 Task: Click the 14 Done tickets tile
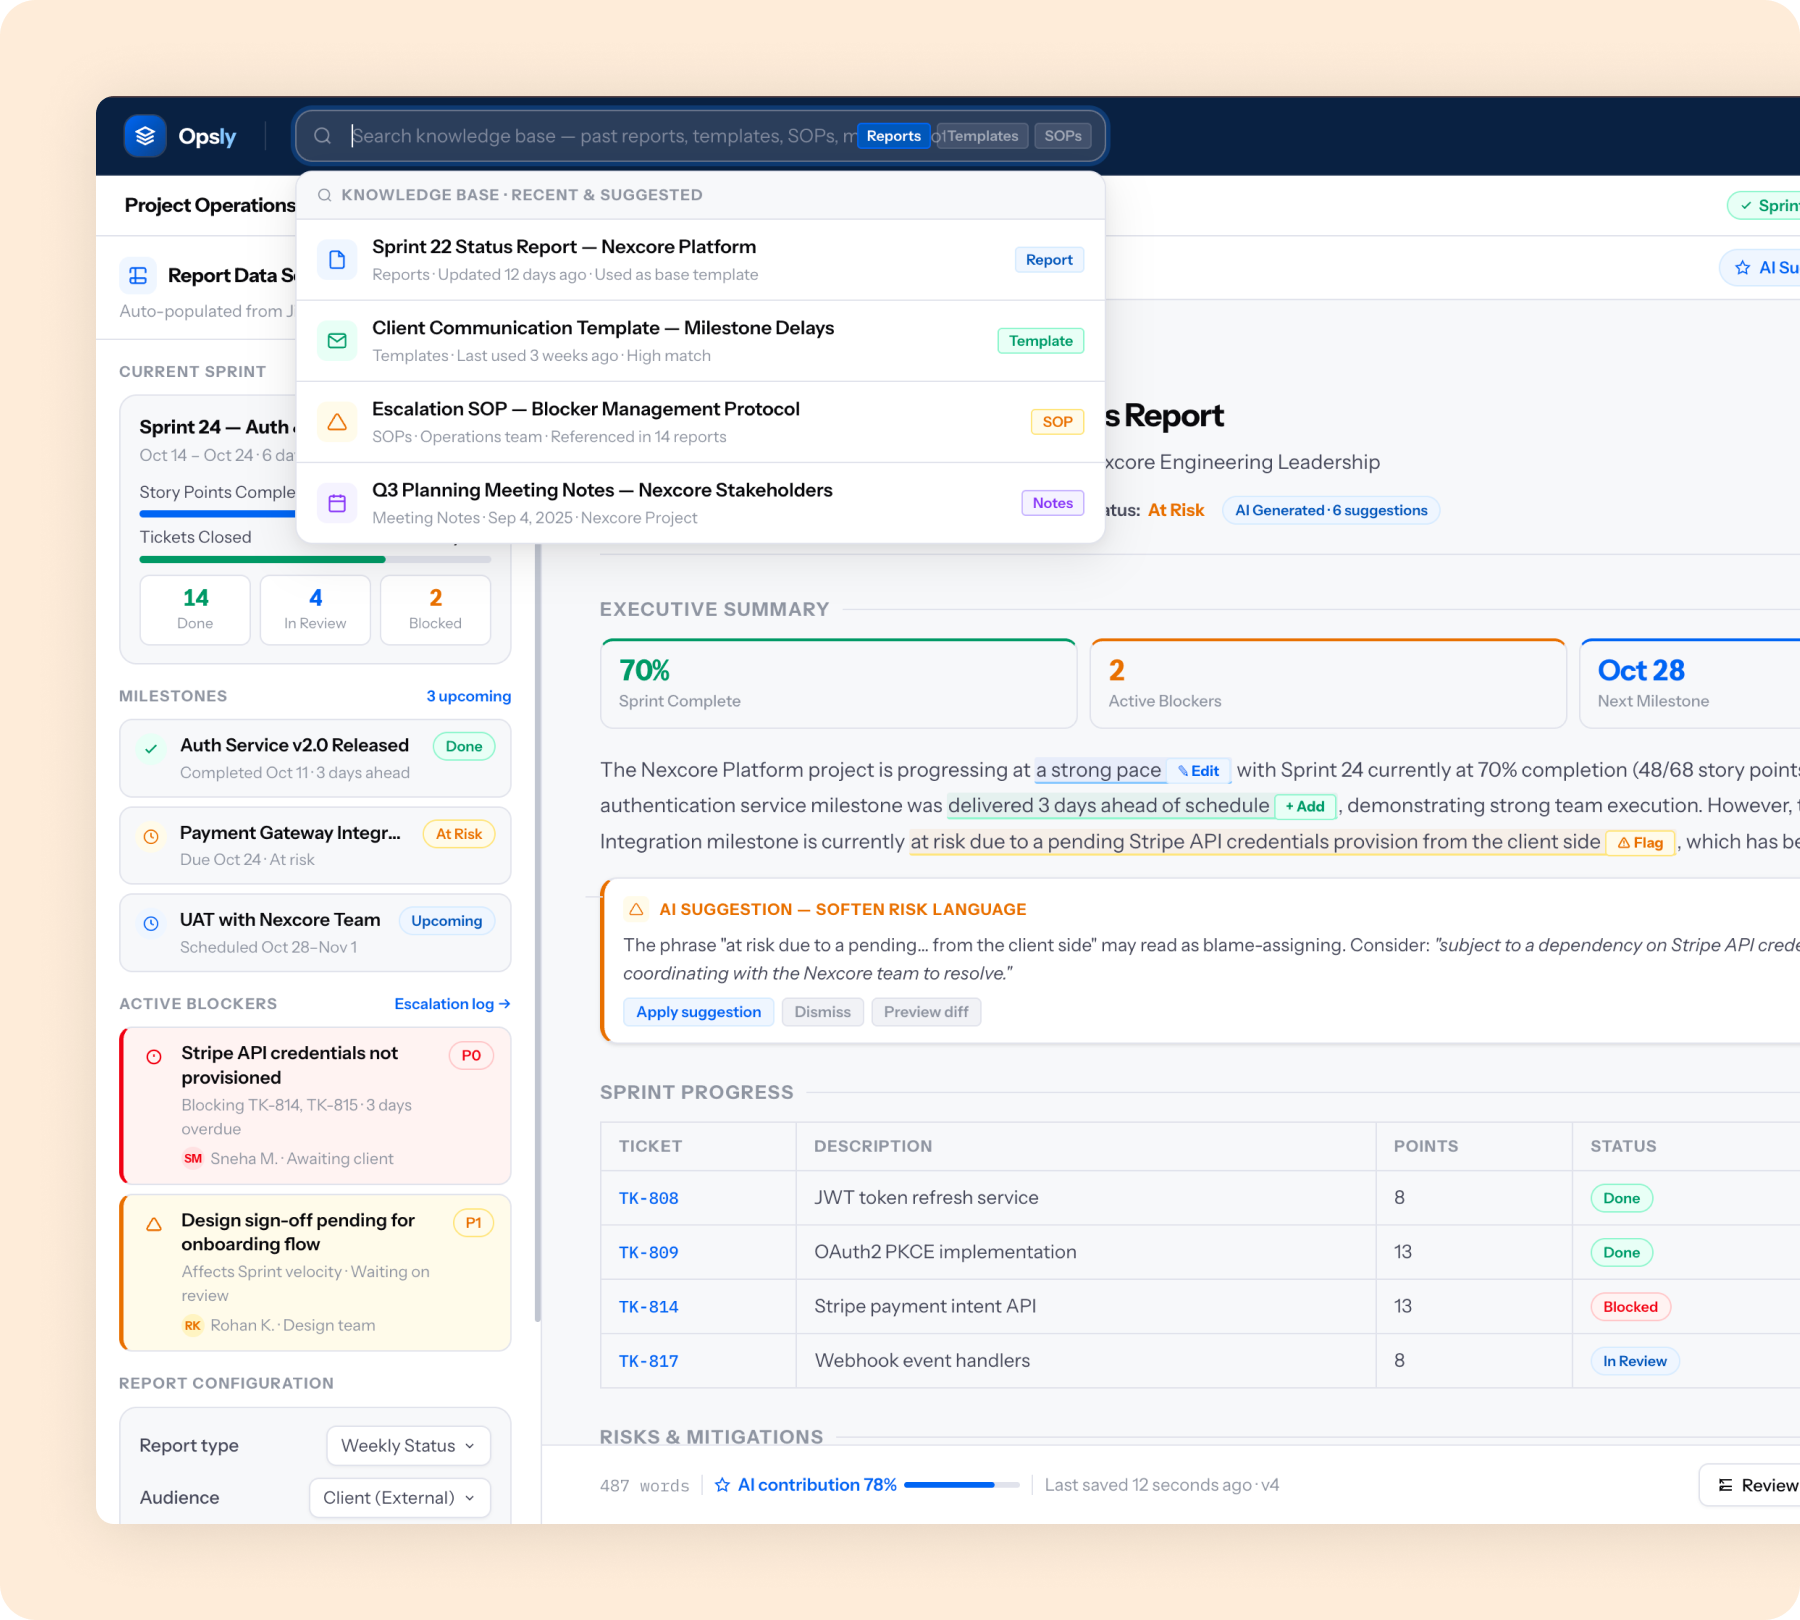[x=195, y=609]
